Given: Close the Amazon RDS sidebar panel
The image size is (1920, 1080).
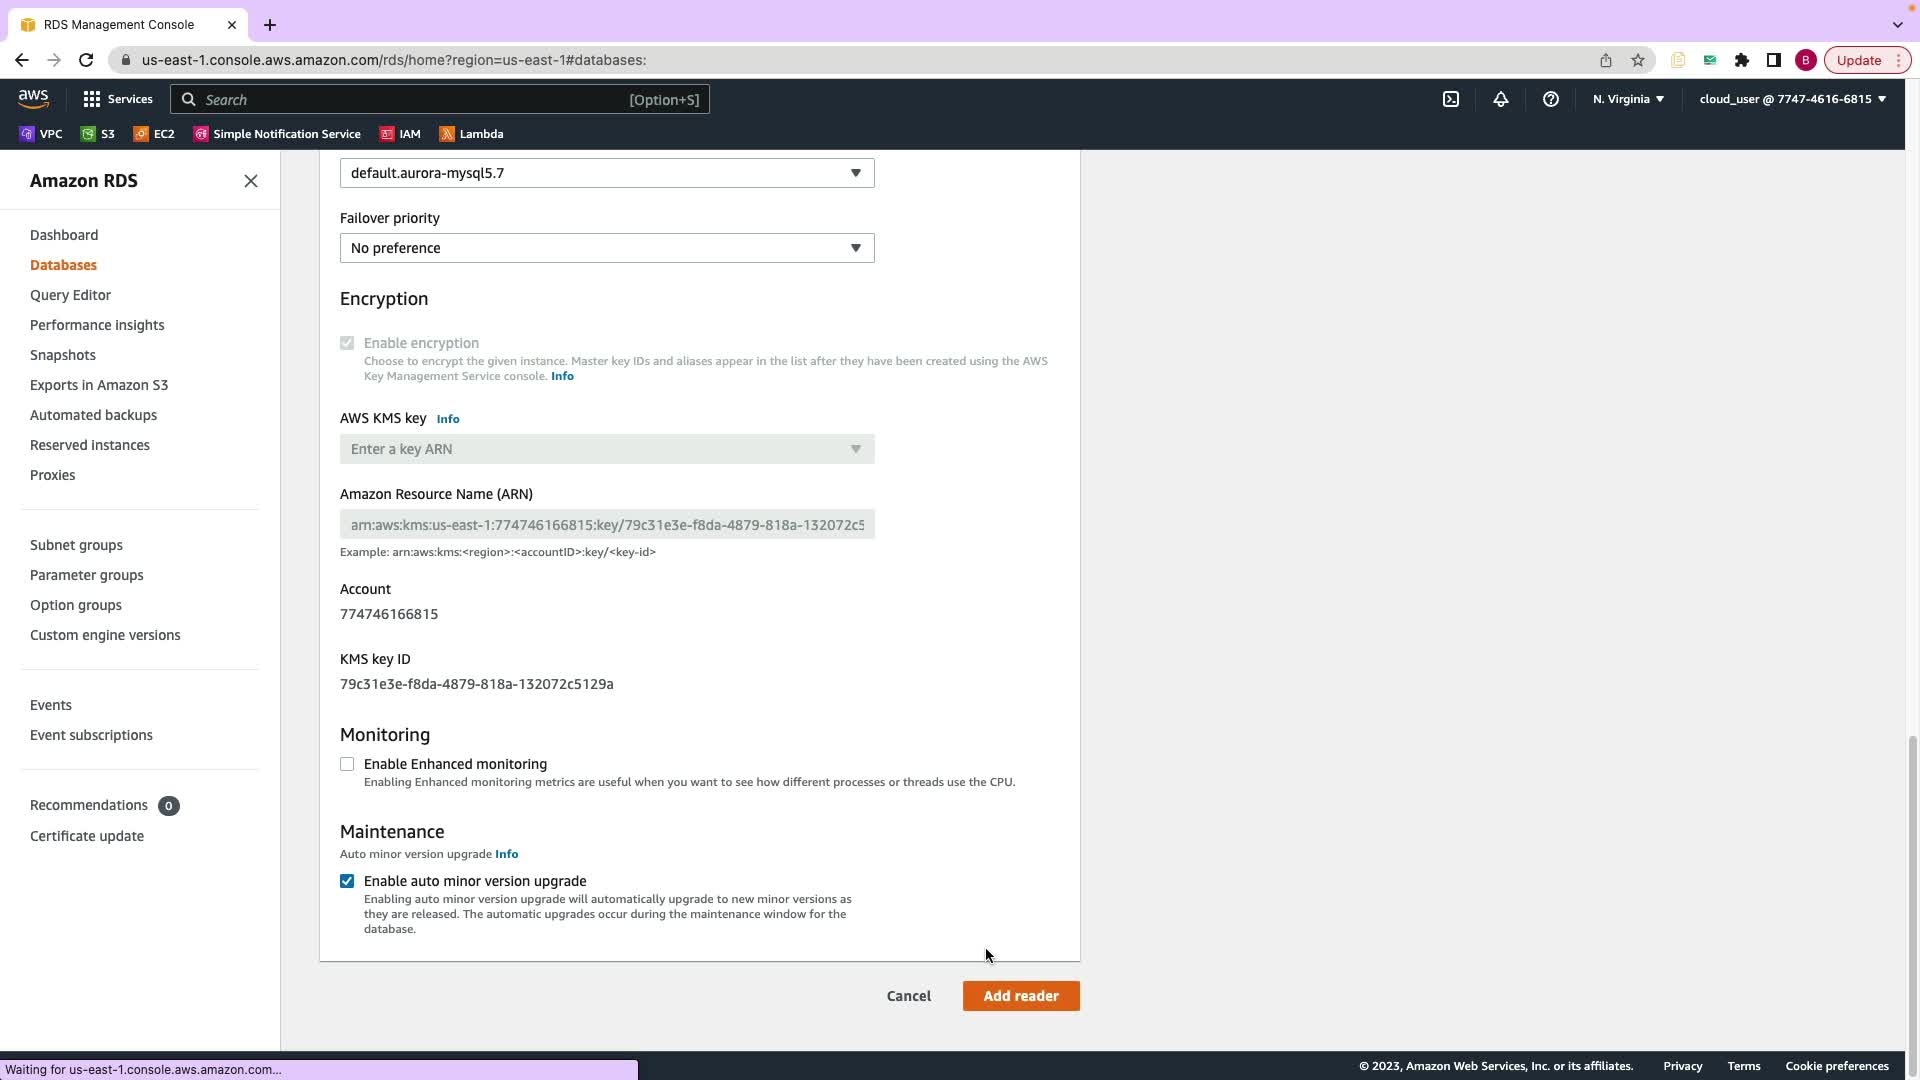Looking at the screenshot, I should click(251, 181).
